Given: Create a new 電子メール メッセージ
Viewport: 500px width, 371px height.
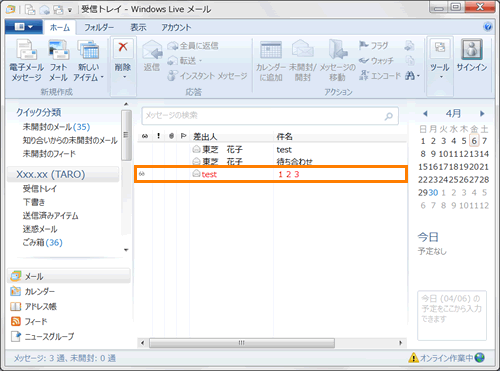Looking at the screenshot, I should coord(26,60).
